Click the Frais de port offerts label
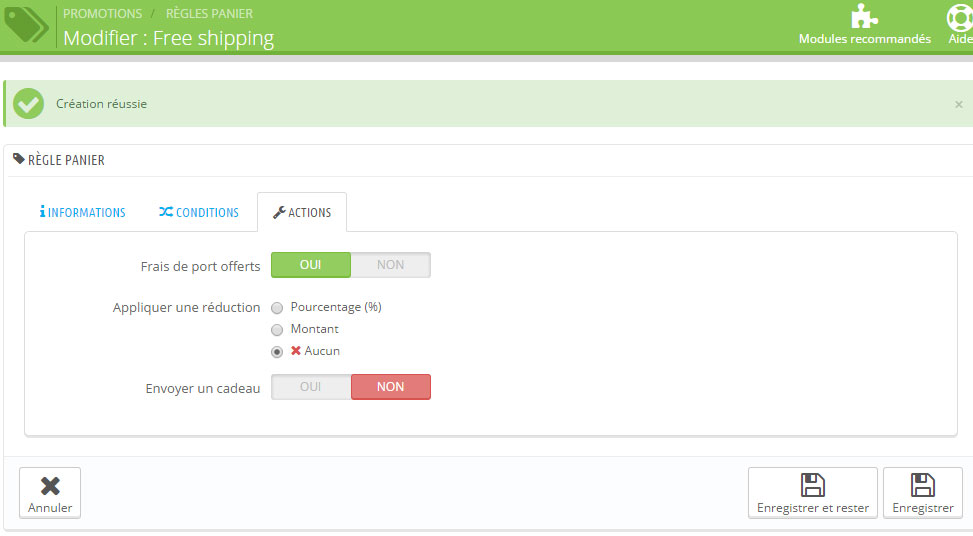 [x=200, y=266]
